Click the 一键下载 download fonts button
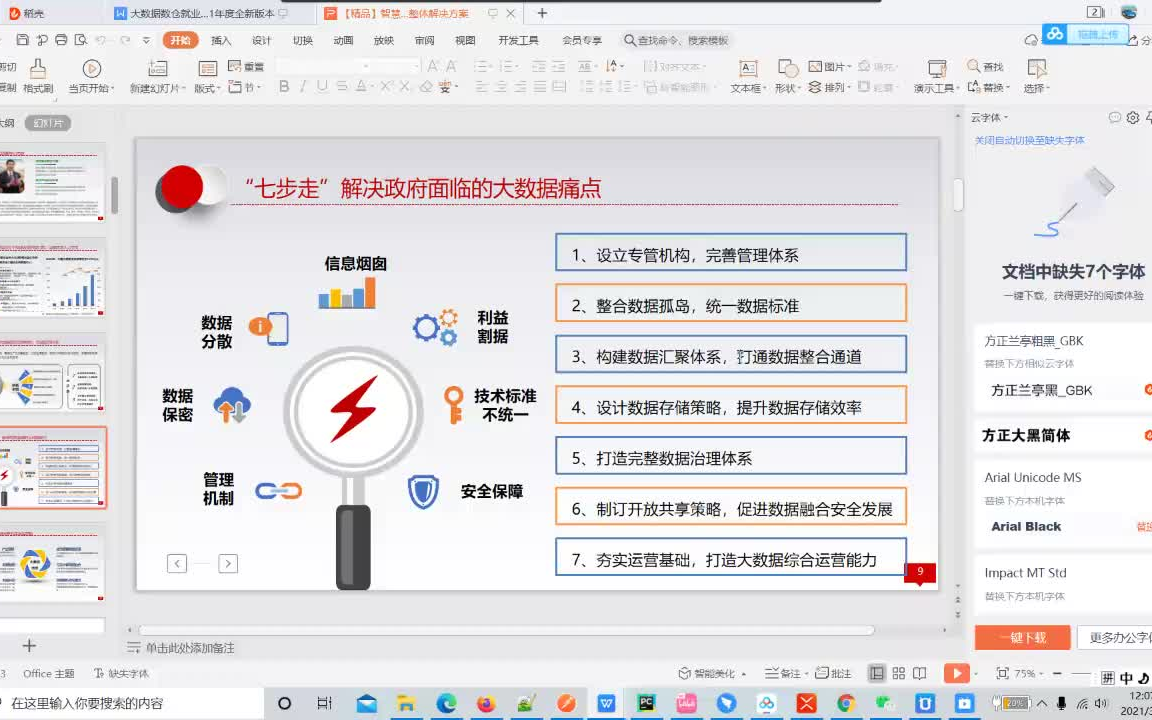This screenshot has width=1152, height=720. click(1022, 637)
